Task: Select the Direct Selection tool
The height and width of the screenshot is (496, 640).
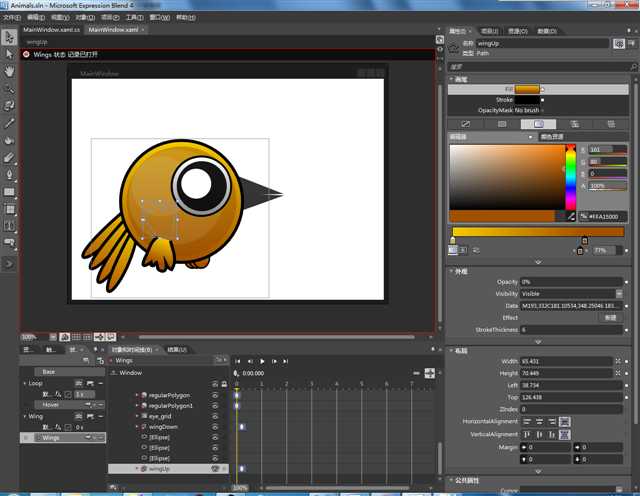Action: pyautogui.click(x=9, y=54)
